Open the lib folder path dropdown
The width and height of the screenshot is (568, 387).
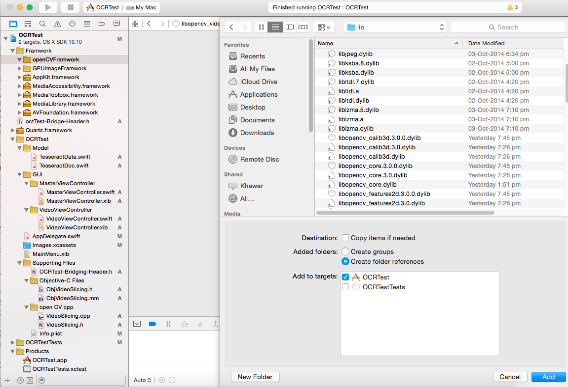(395, 27)
